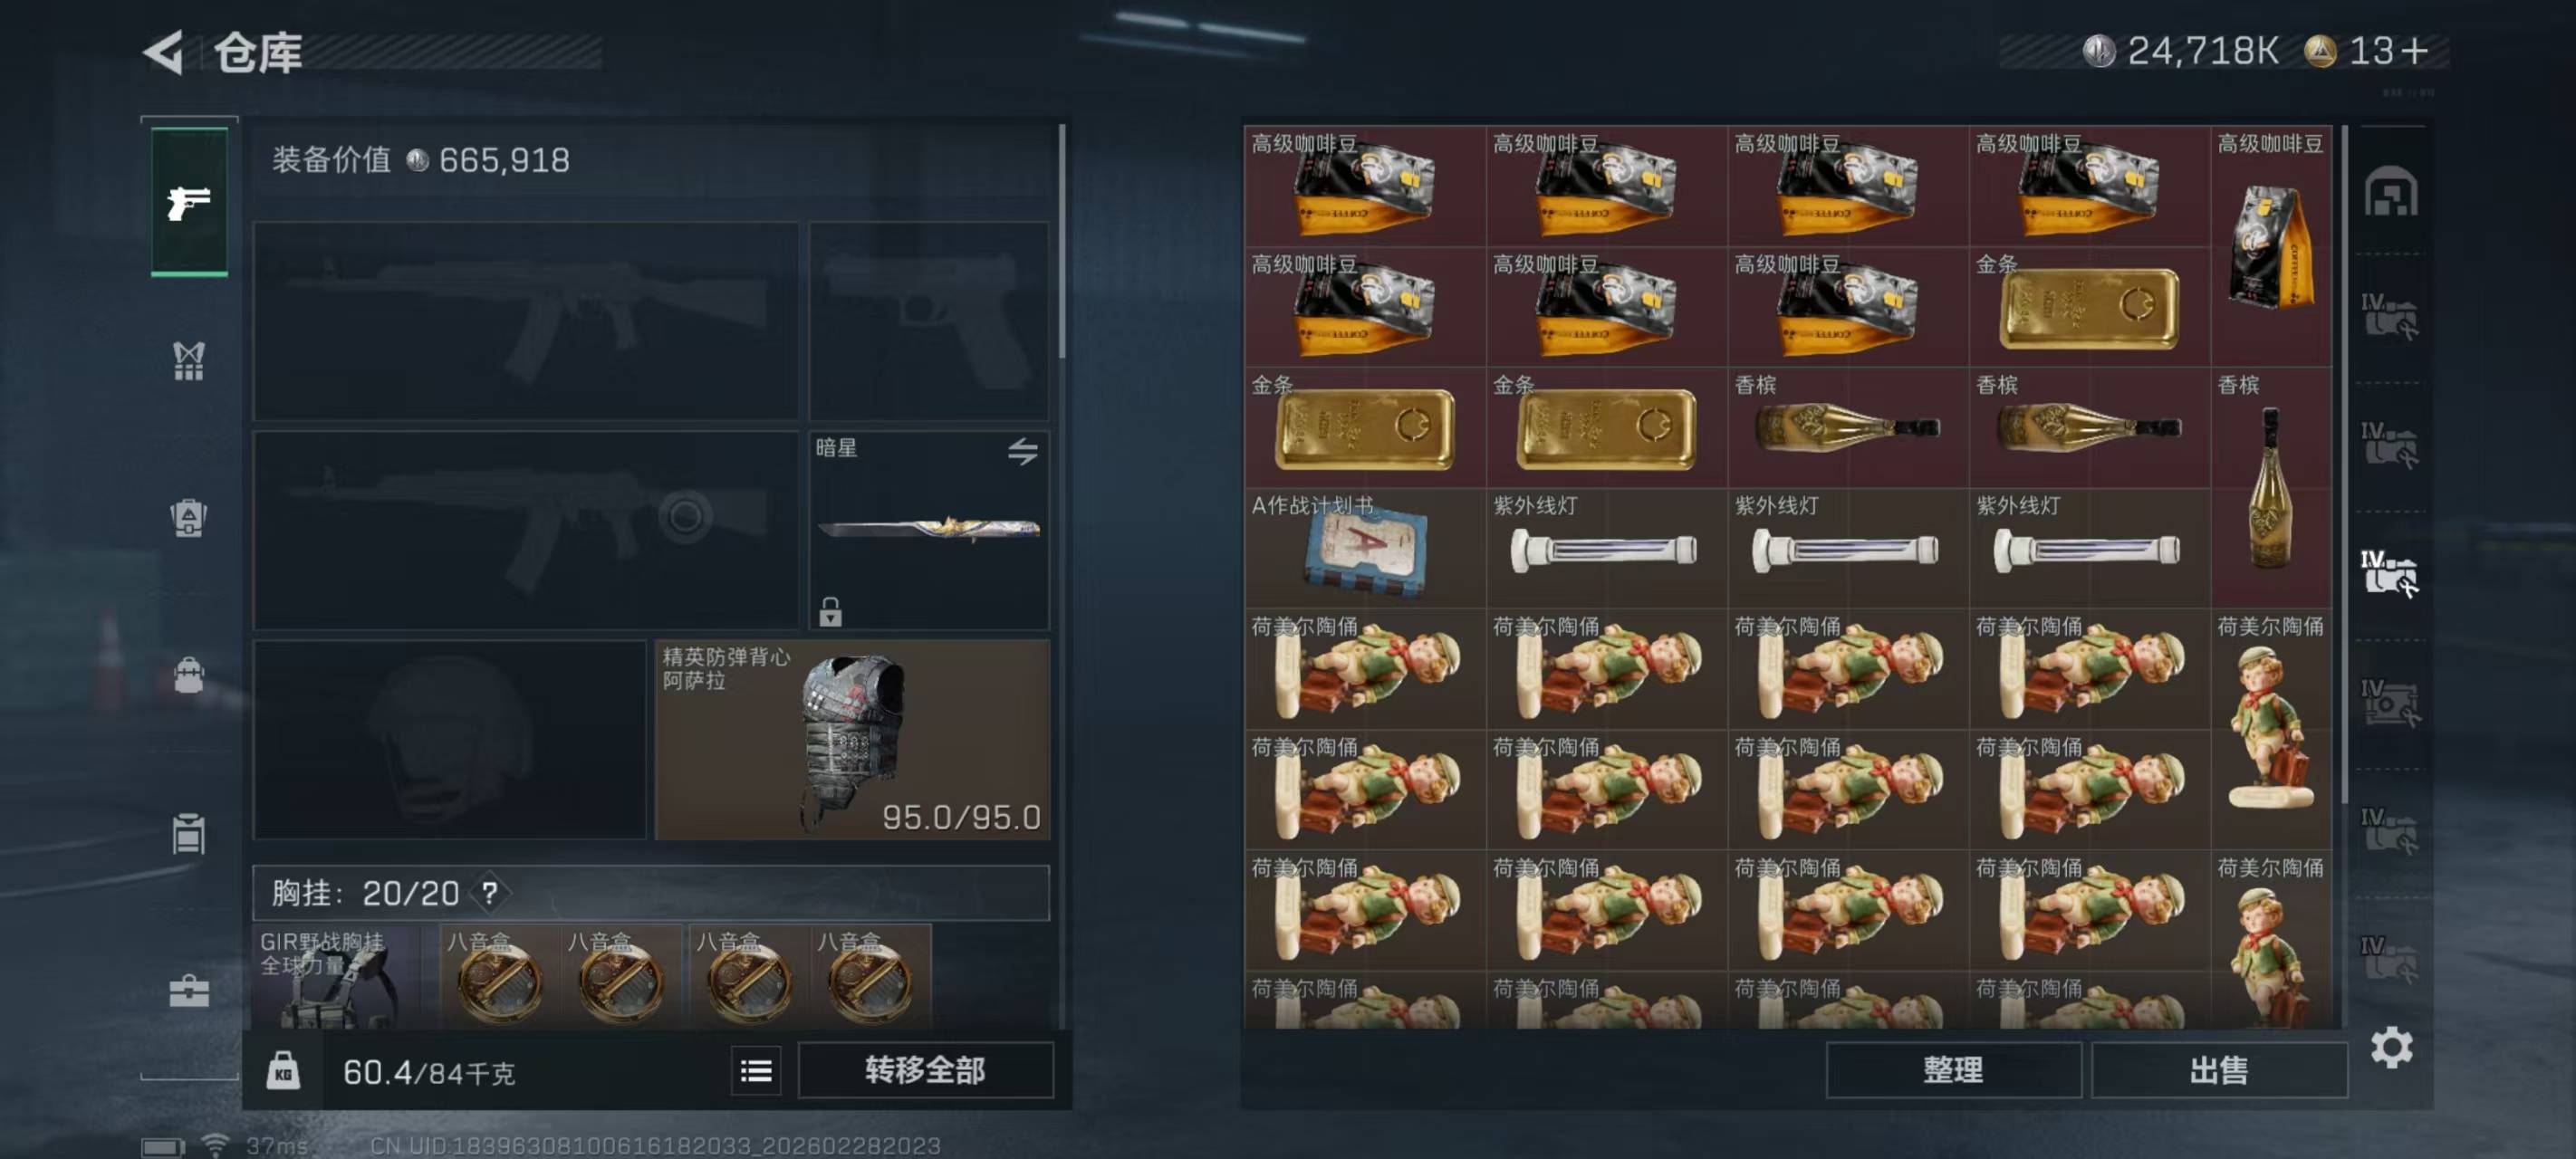This screenshot has height=1159, width=2576.
Task: Select the weapons loadout tab with pistol icon
Action: [x=189, y=202]
